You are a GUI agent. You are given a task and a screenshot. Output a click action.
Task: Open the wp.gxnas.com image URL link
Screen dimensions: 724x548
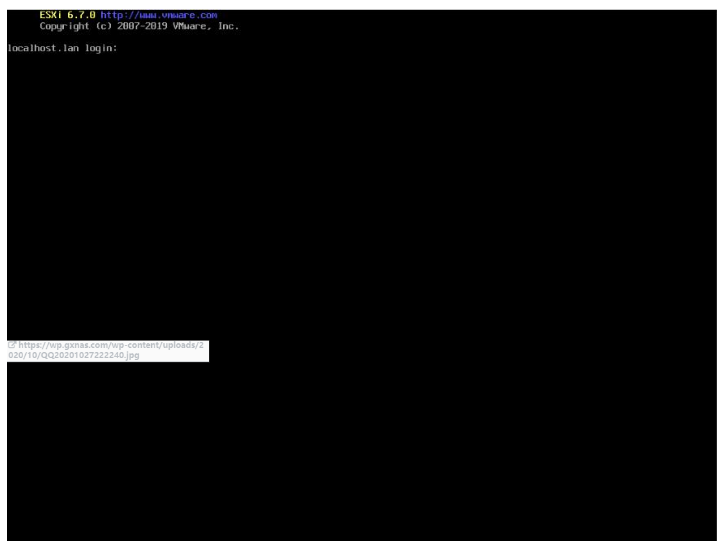click(106, 350)
